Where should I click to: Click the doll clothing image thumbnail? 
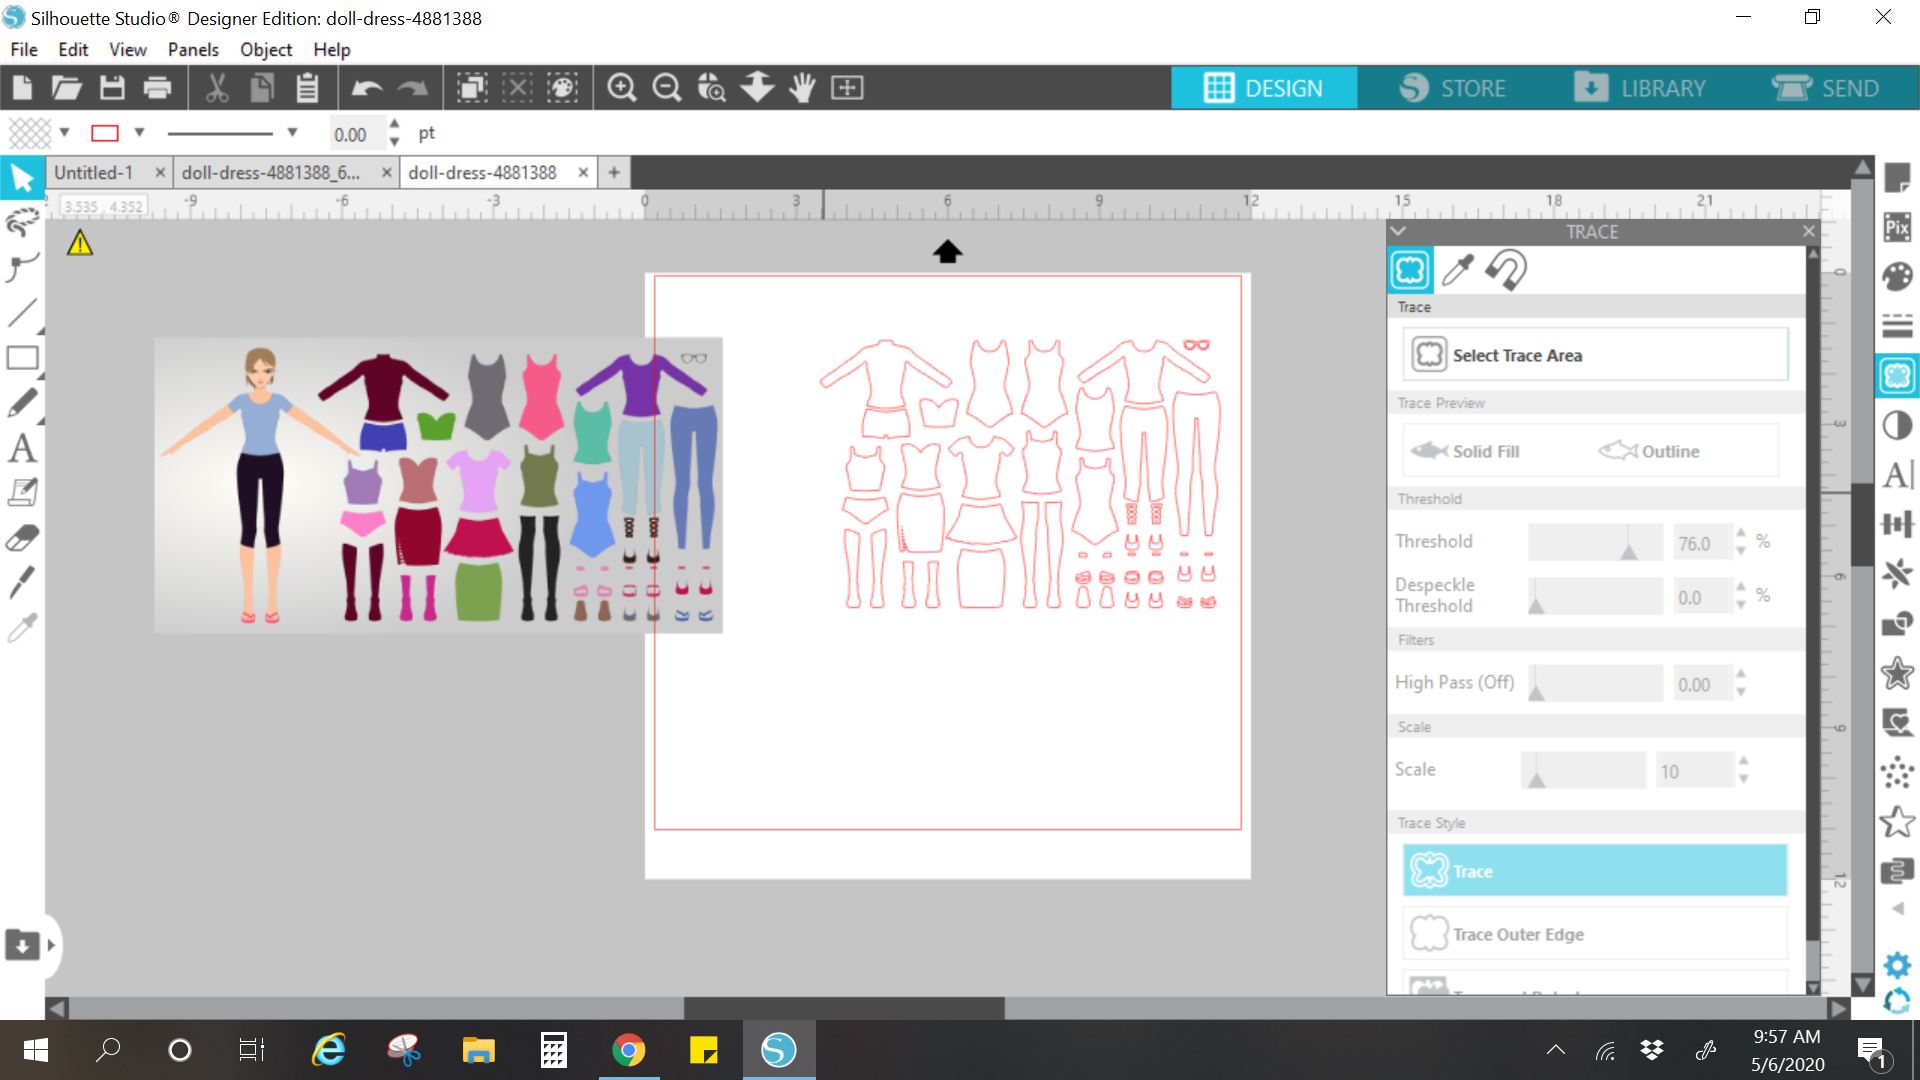(438, 485)
